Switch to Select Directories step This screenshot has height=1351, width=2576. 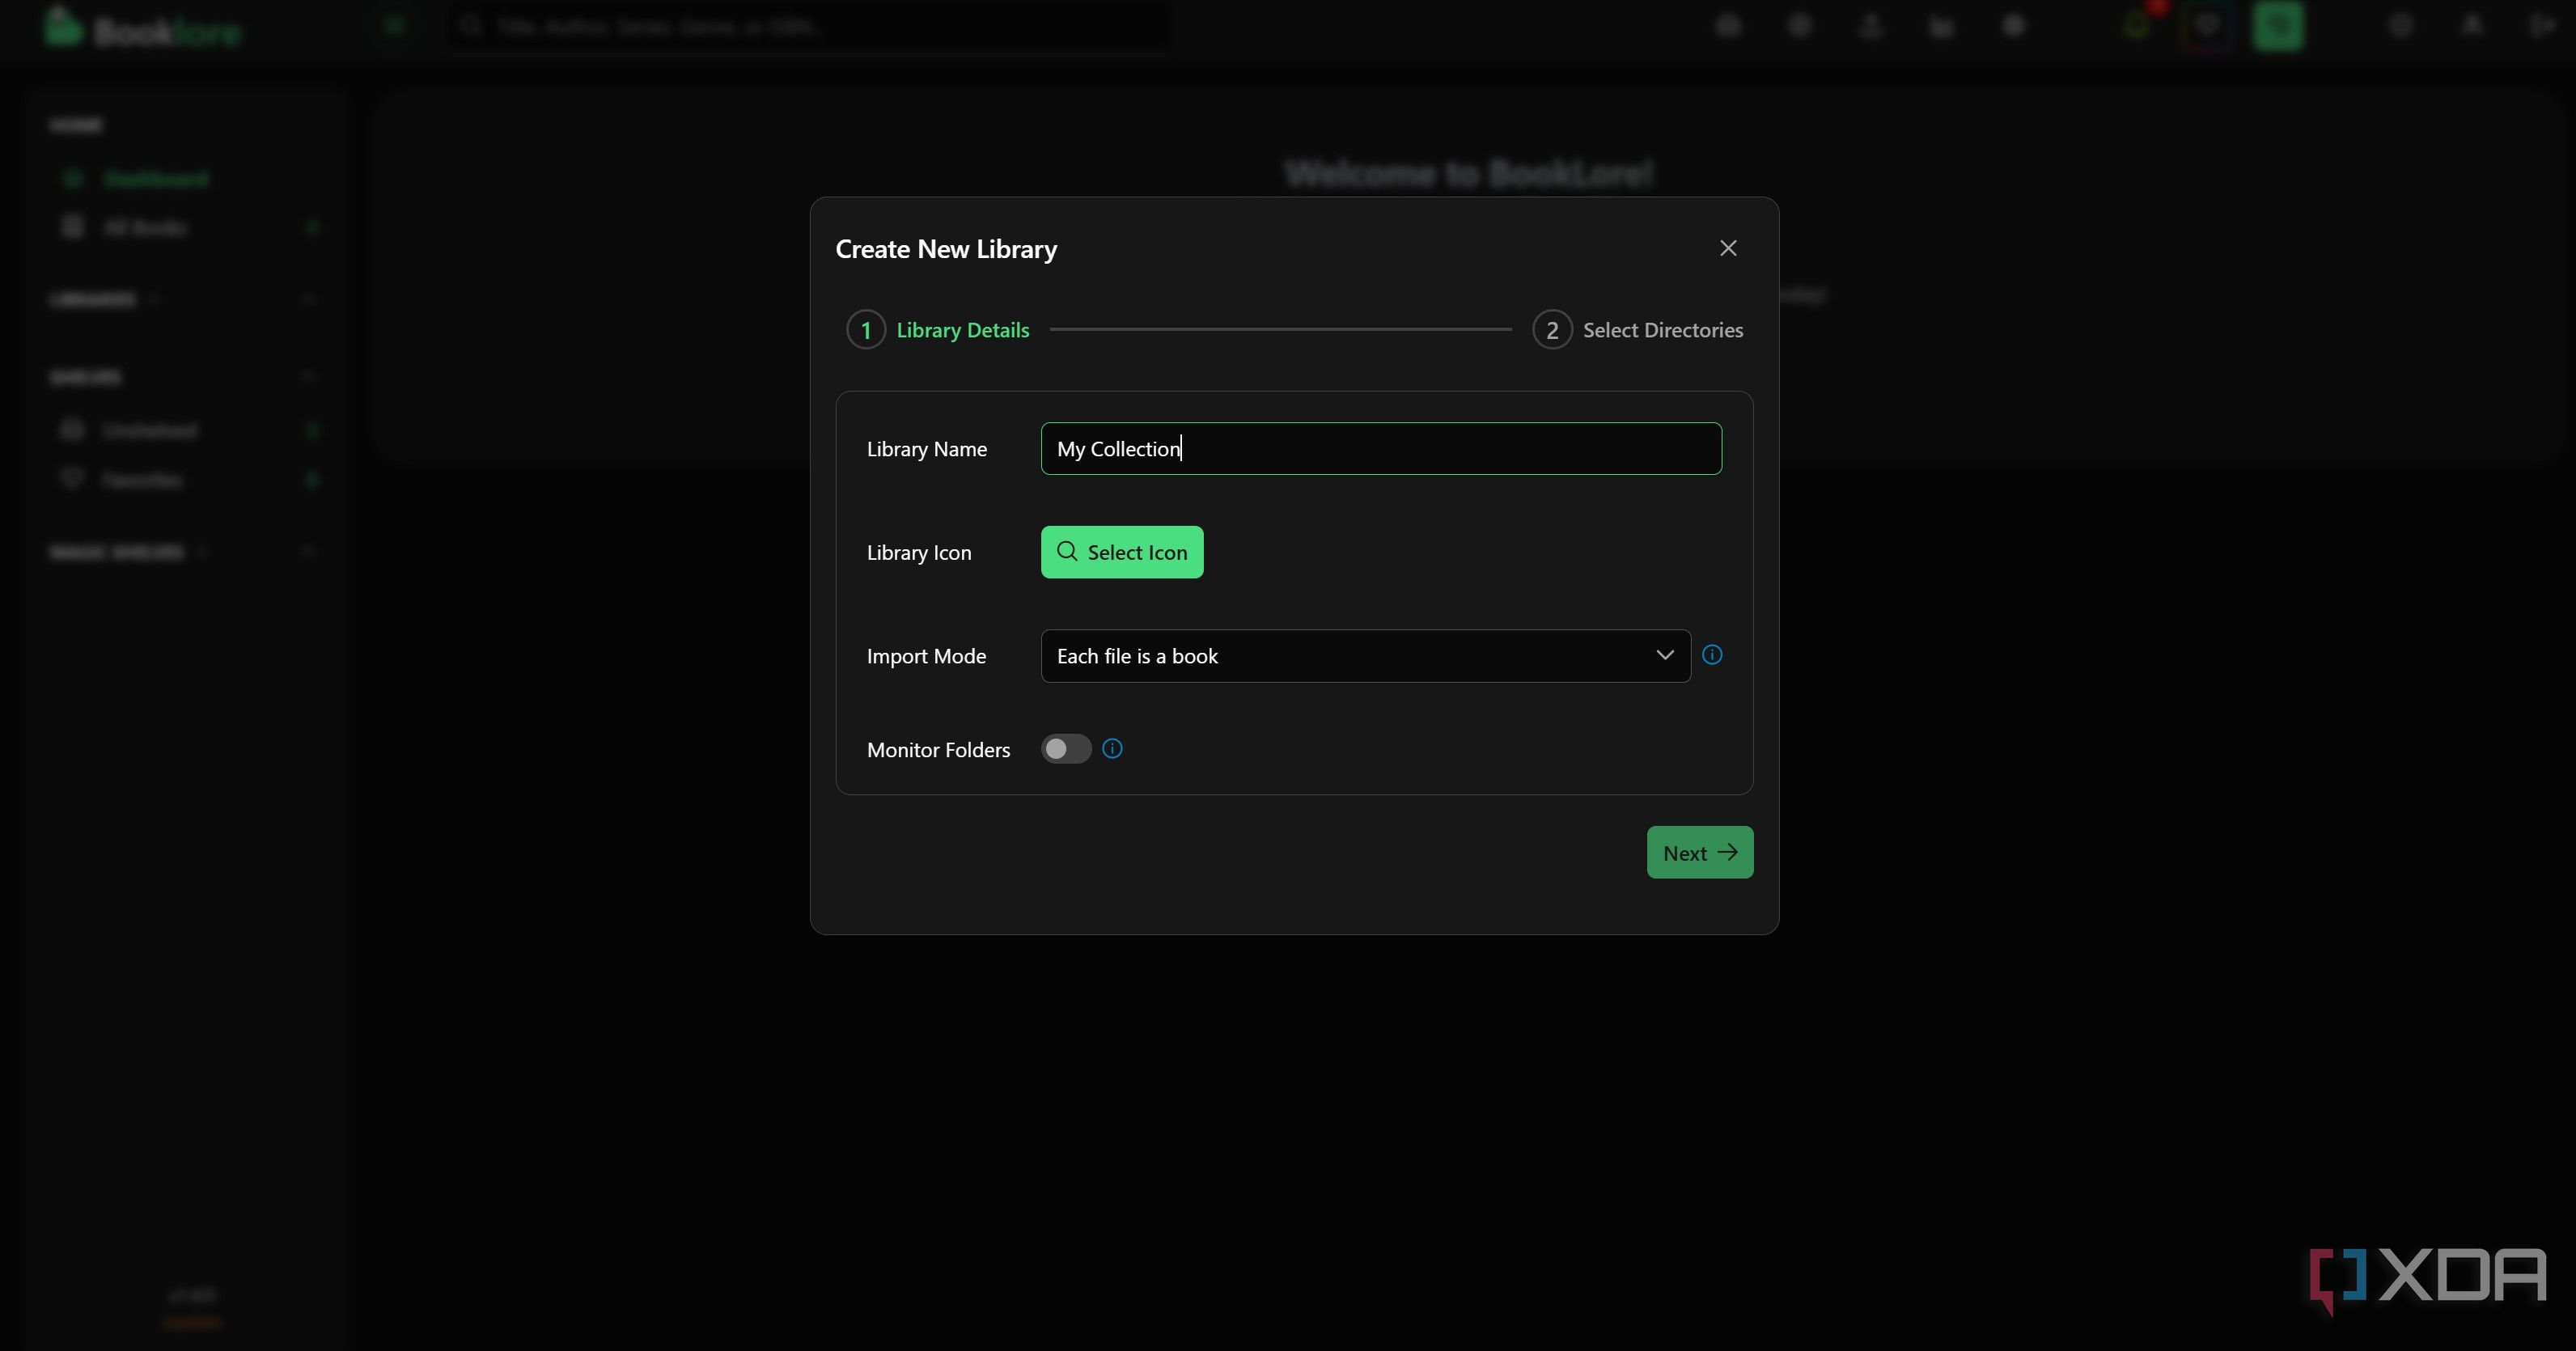tap(1663, 330)
